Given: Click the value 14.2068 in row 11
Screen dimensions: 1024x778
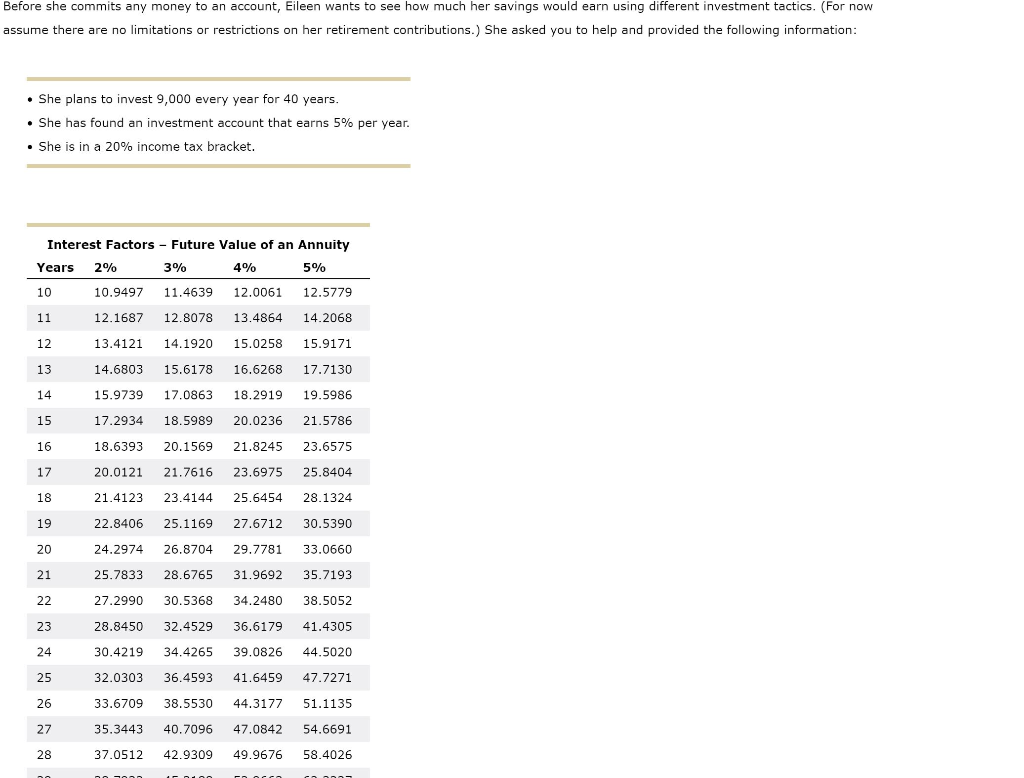Looking at the screenshot, I should coord(327,318).
